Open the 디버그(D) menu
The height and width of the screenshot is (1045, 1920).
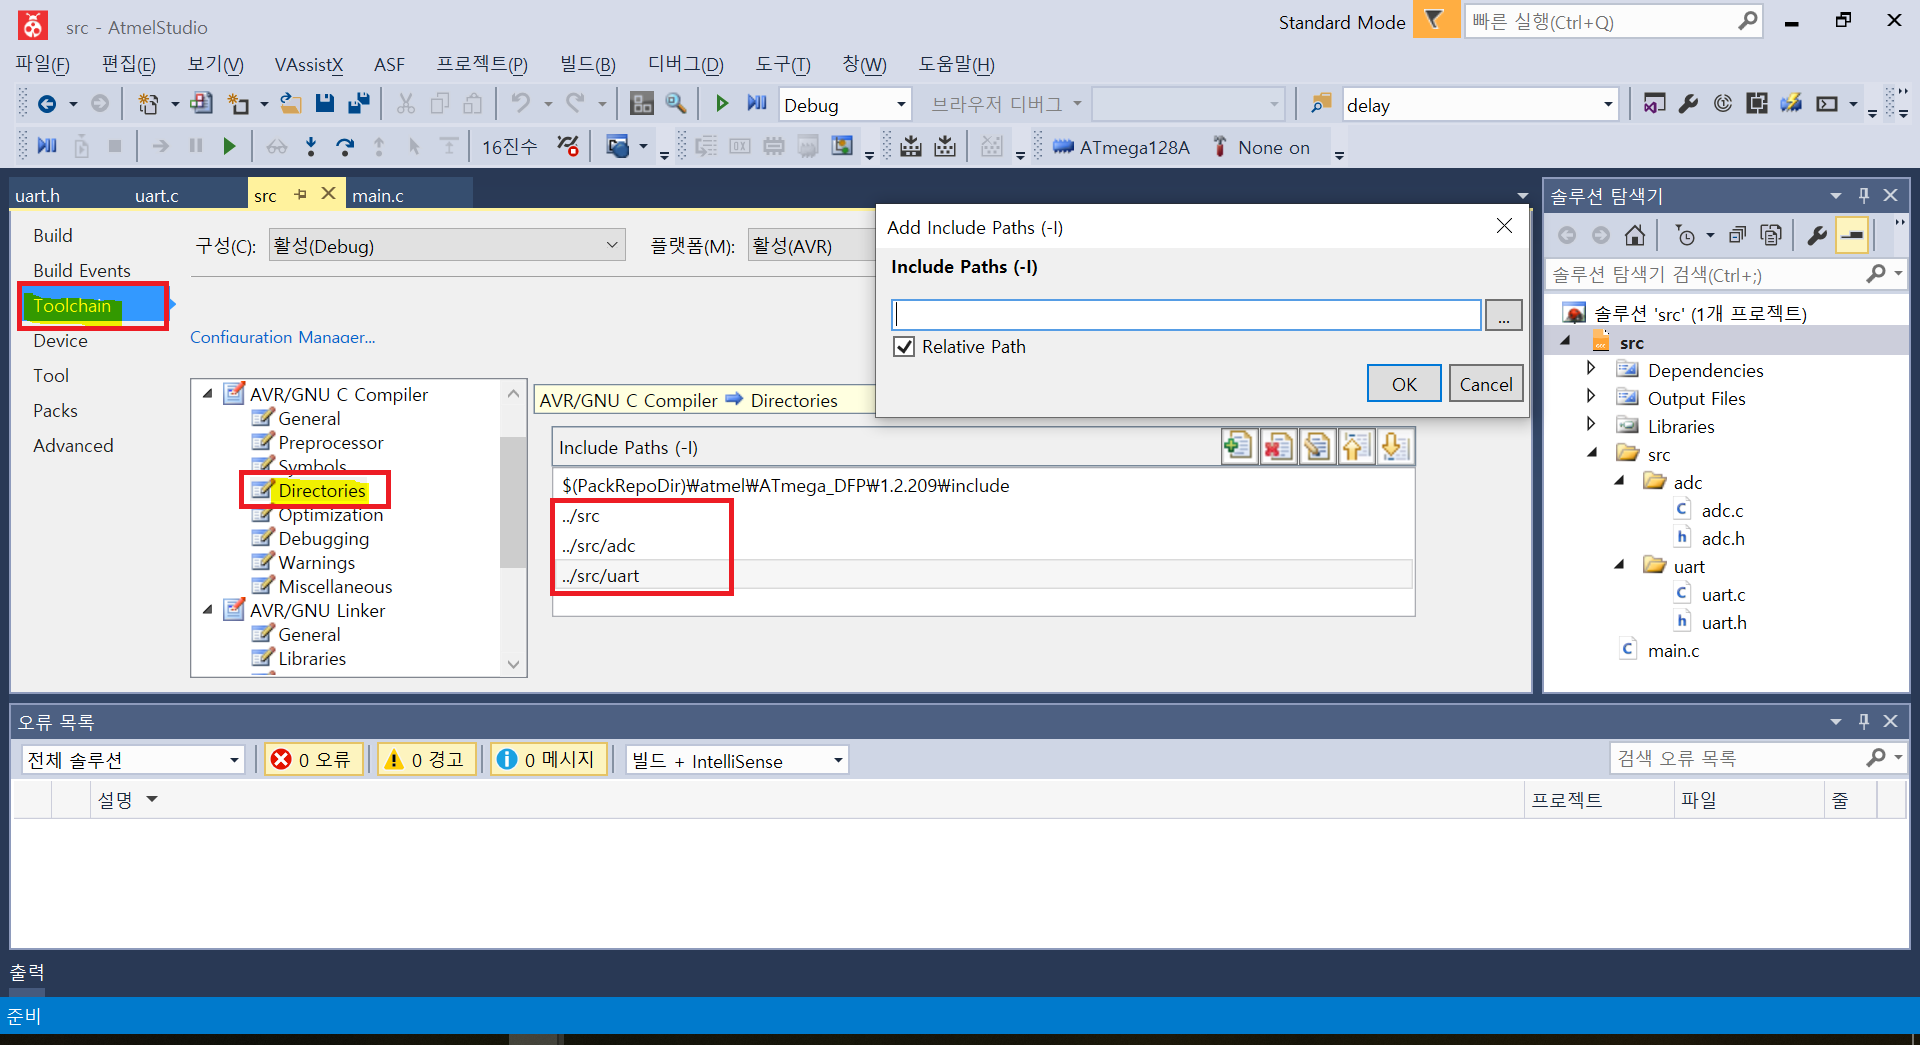click(685, 64)
